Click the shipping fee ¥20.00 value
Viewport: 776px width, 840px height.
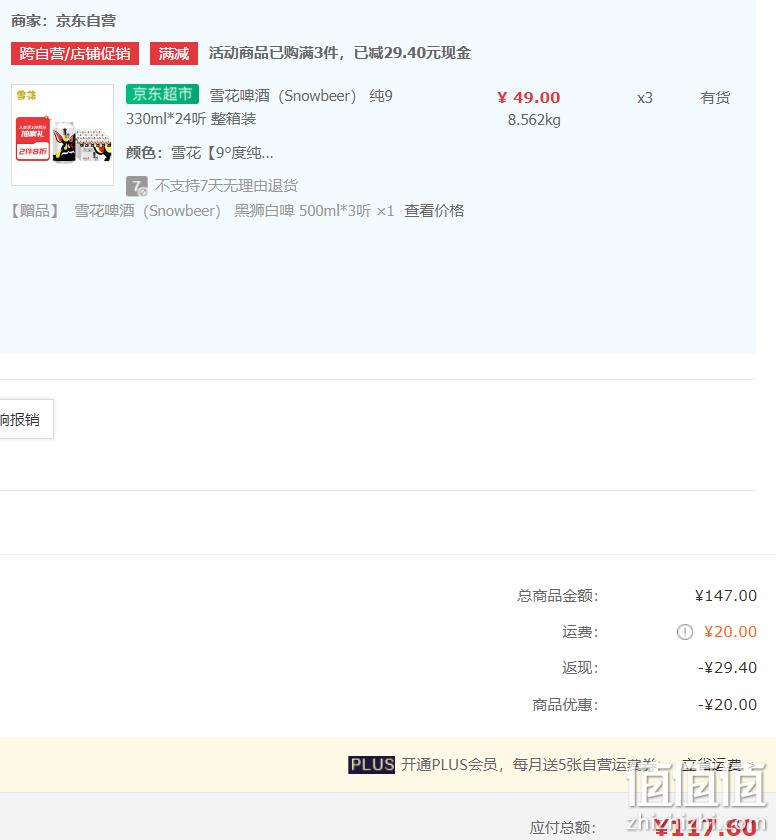[730, 632]
